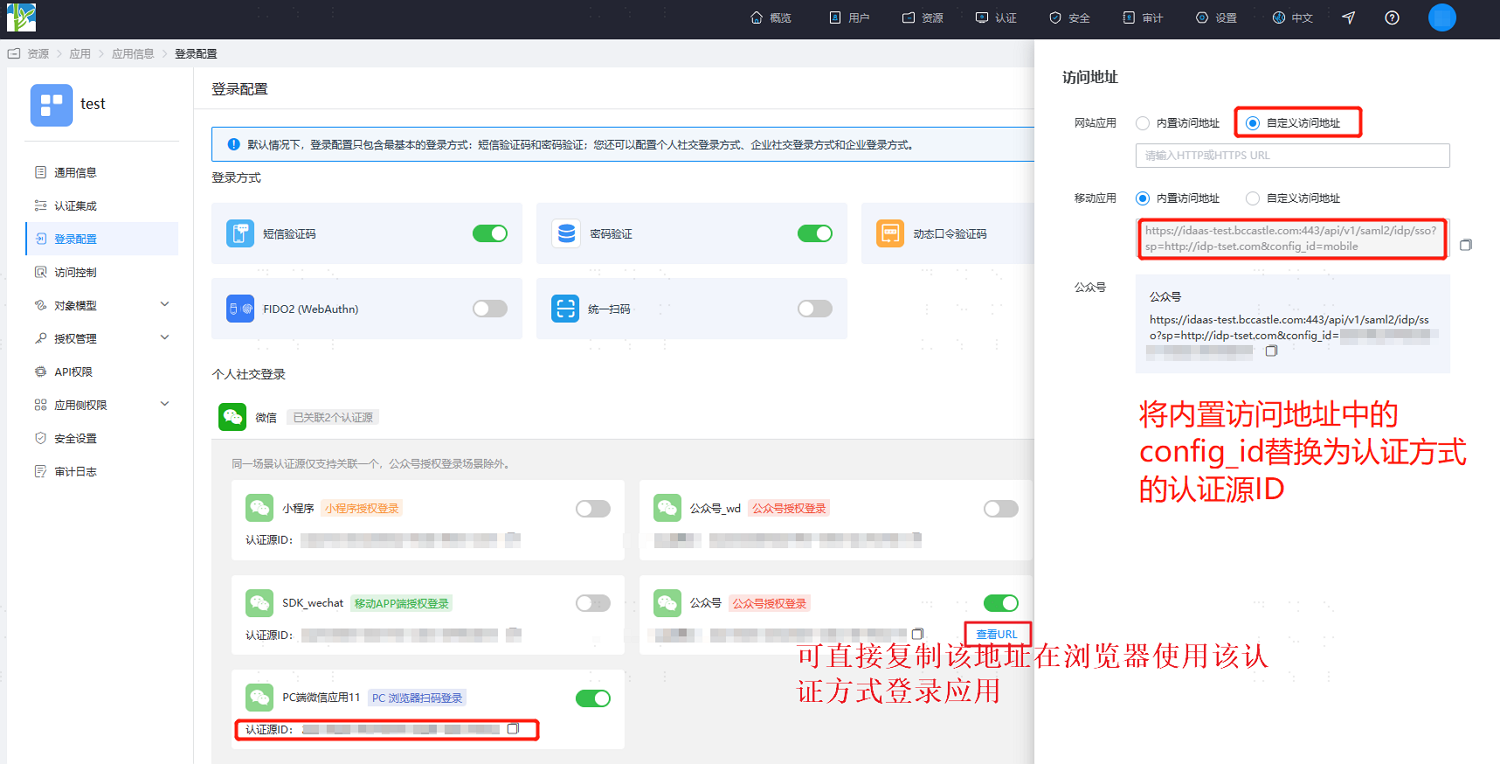
Task: Open the 访问控制 sidebar item
Action: tap(75, 272)
